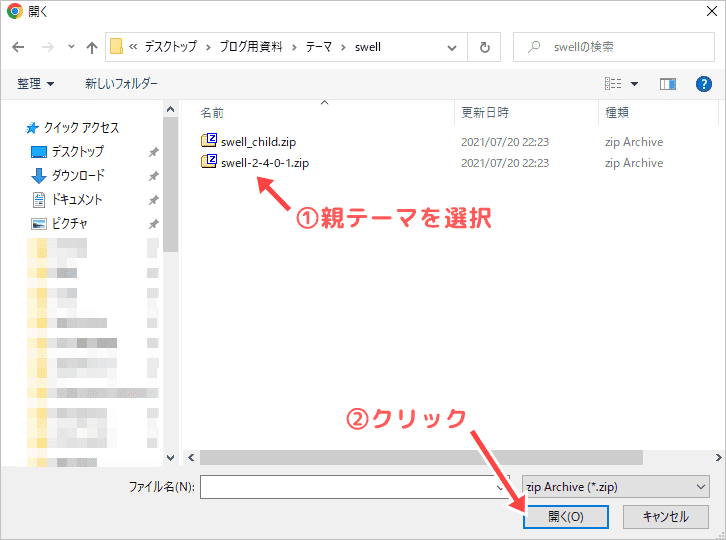Open デスクトップ in Quick Access
The image size is (726, 540).
77,152
